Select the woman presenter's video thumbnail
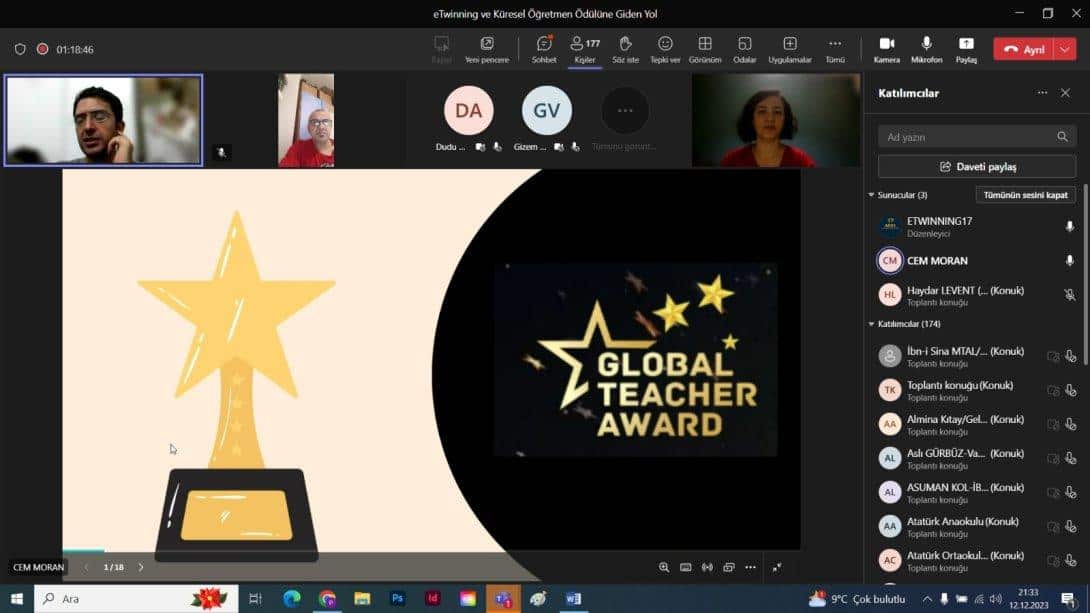 776,120
